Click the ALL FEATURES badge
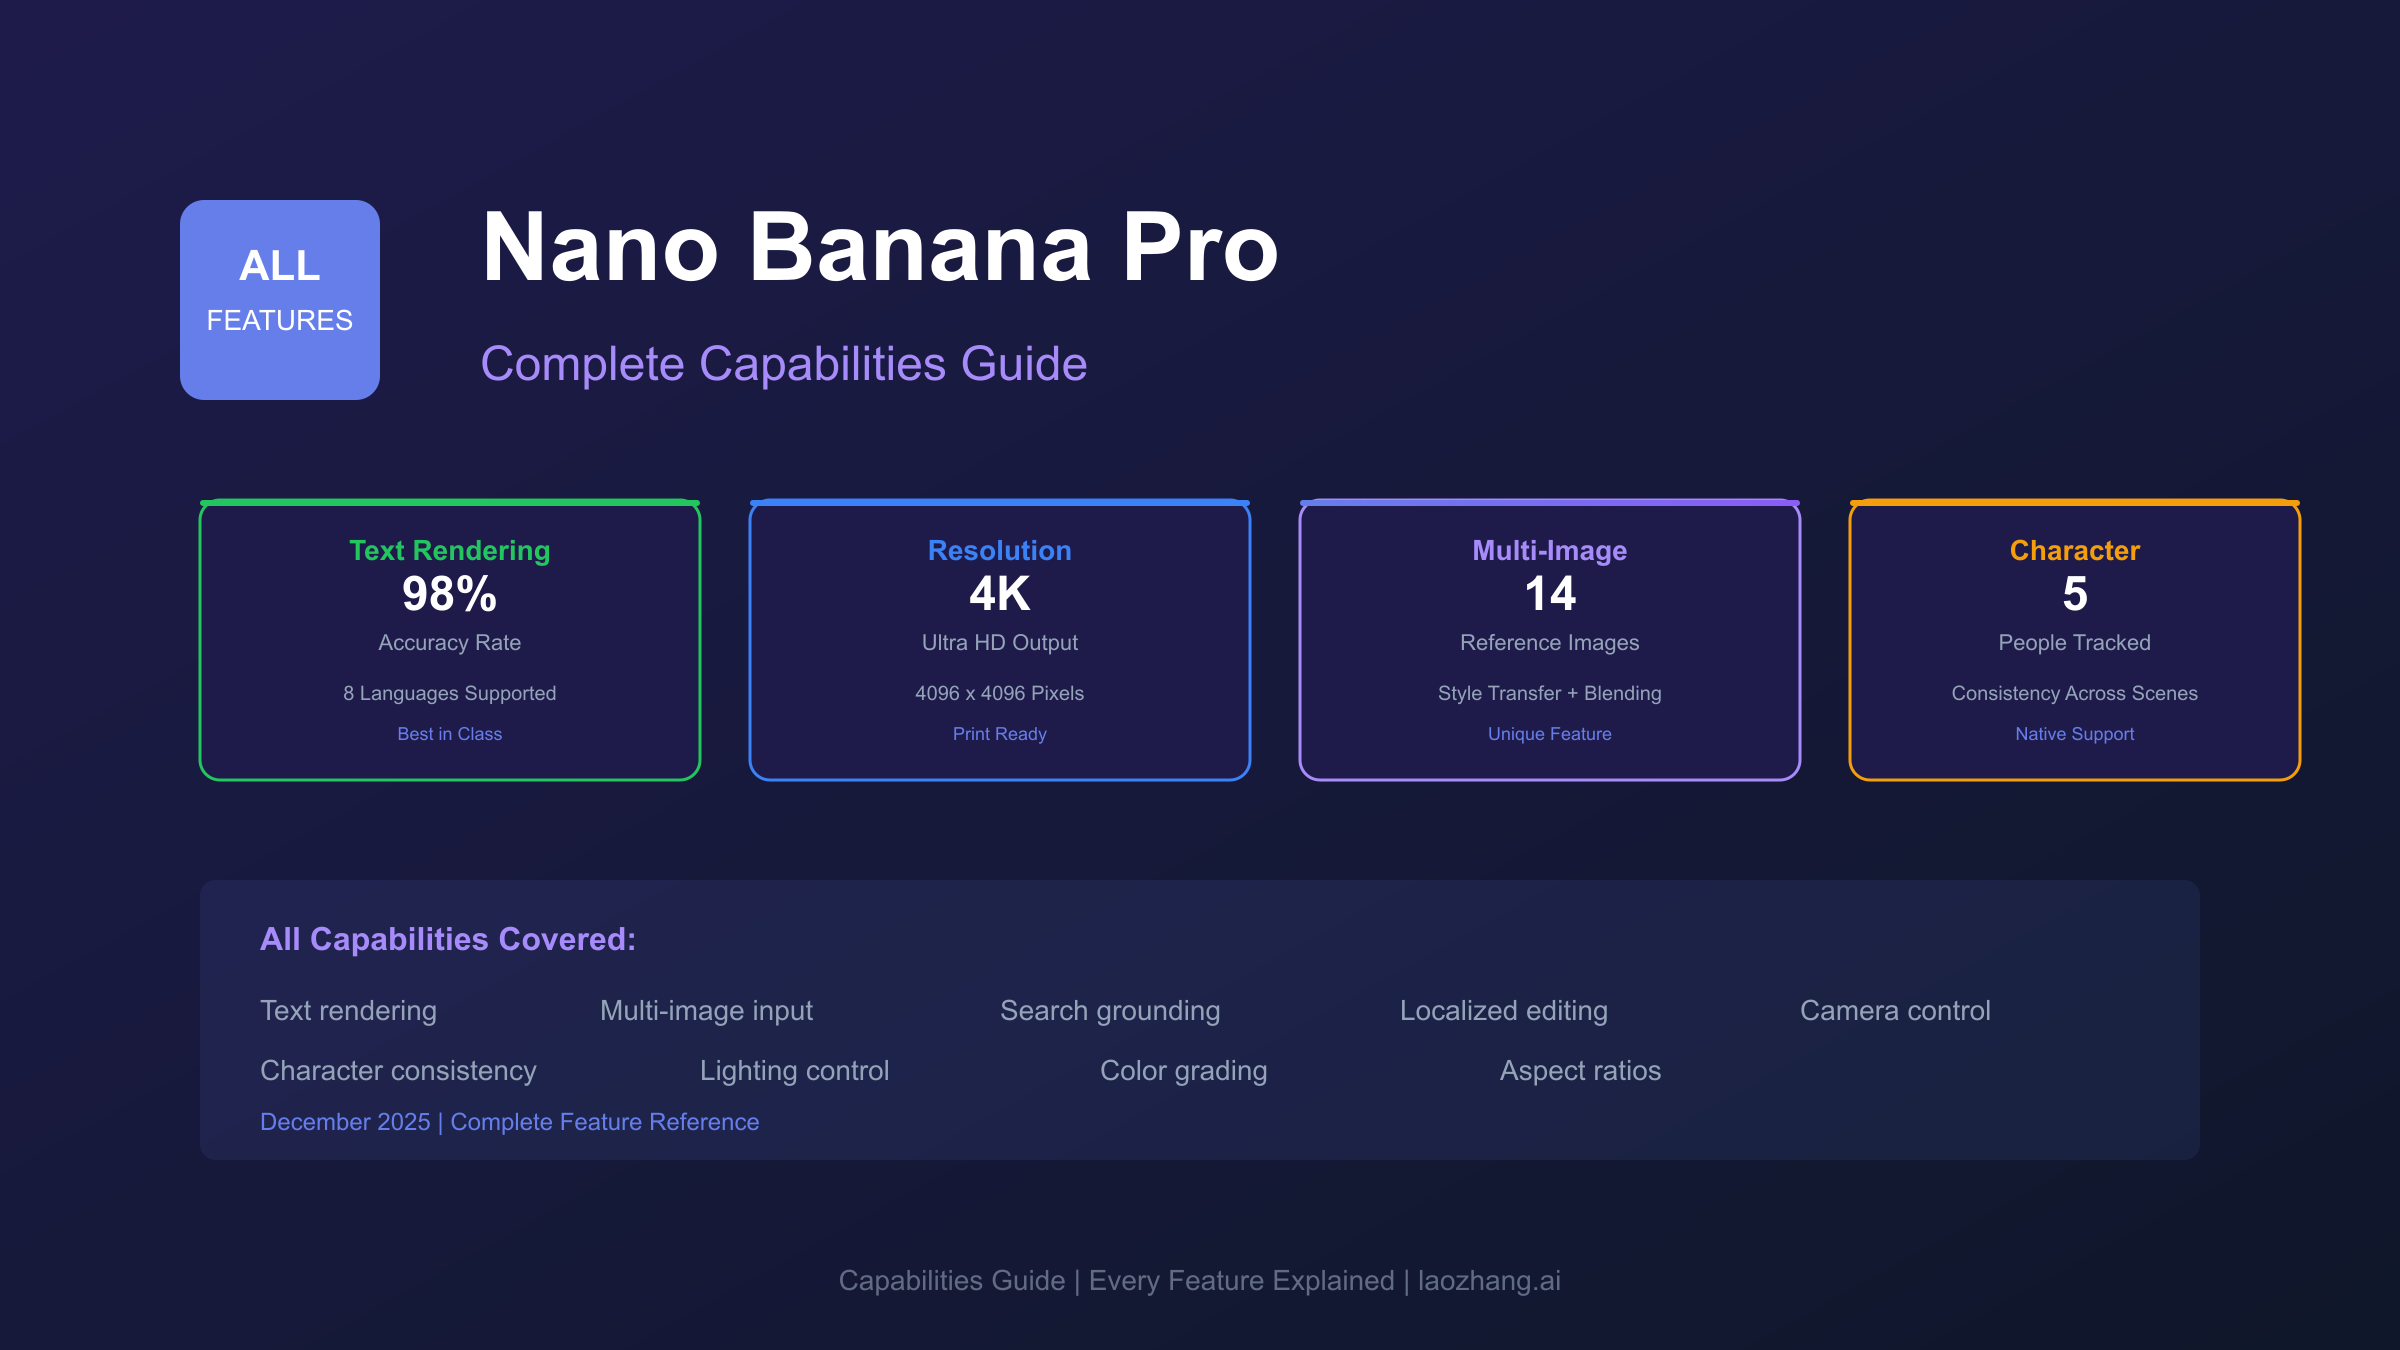 tap(280, 300)
